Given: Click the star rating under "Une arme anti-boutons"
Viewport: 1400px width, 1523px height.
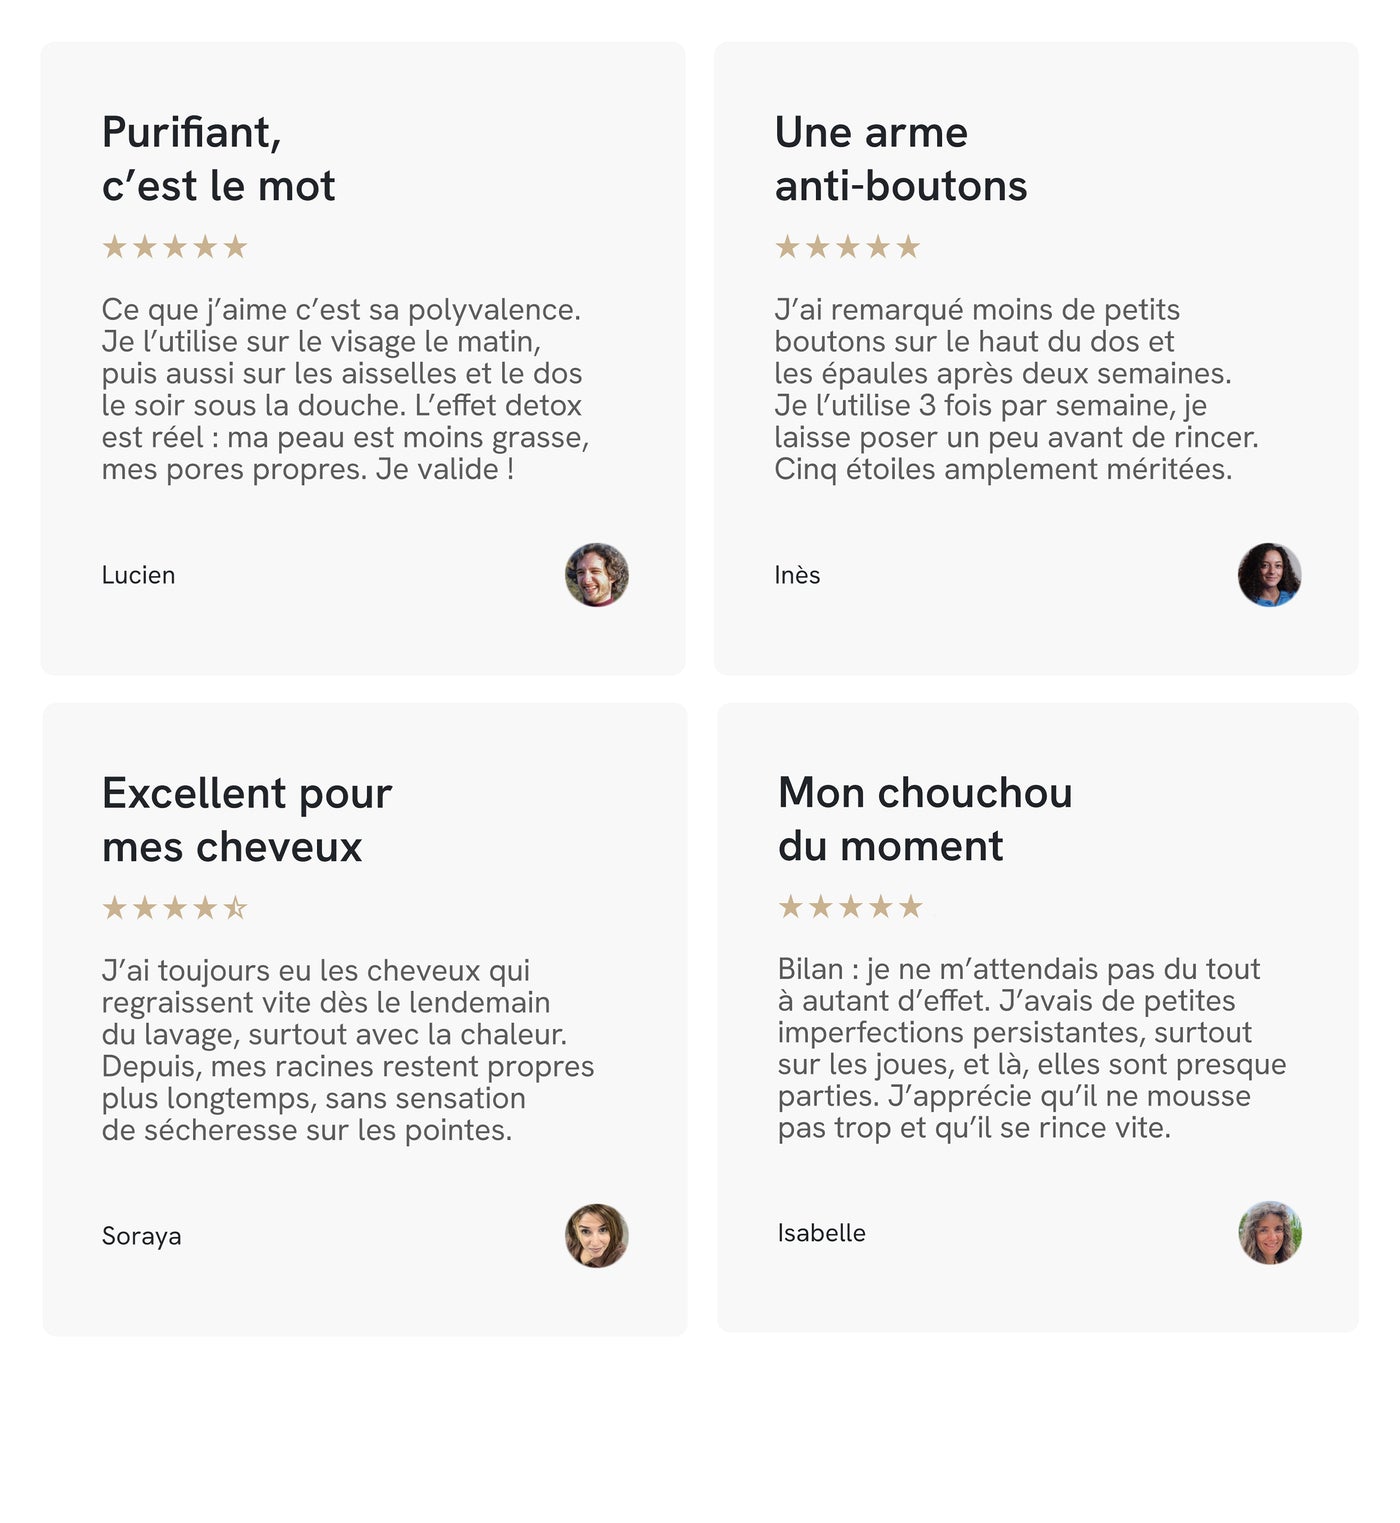Looking at the screenshot, I should click(x=848, y=247).
